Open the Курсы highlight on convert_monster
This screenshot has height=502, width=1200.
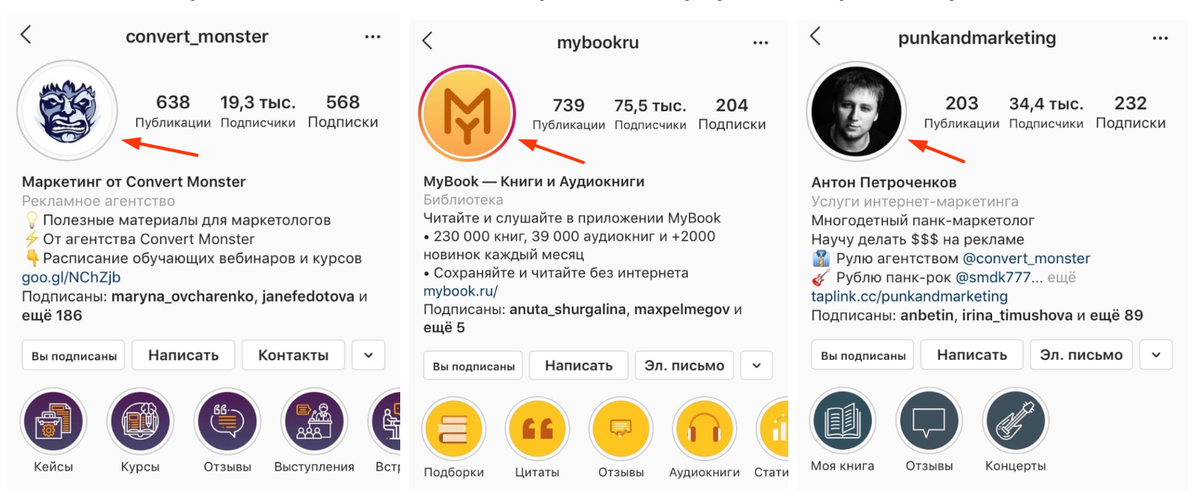tap(140, 421)
